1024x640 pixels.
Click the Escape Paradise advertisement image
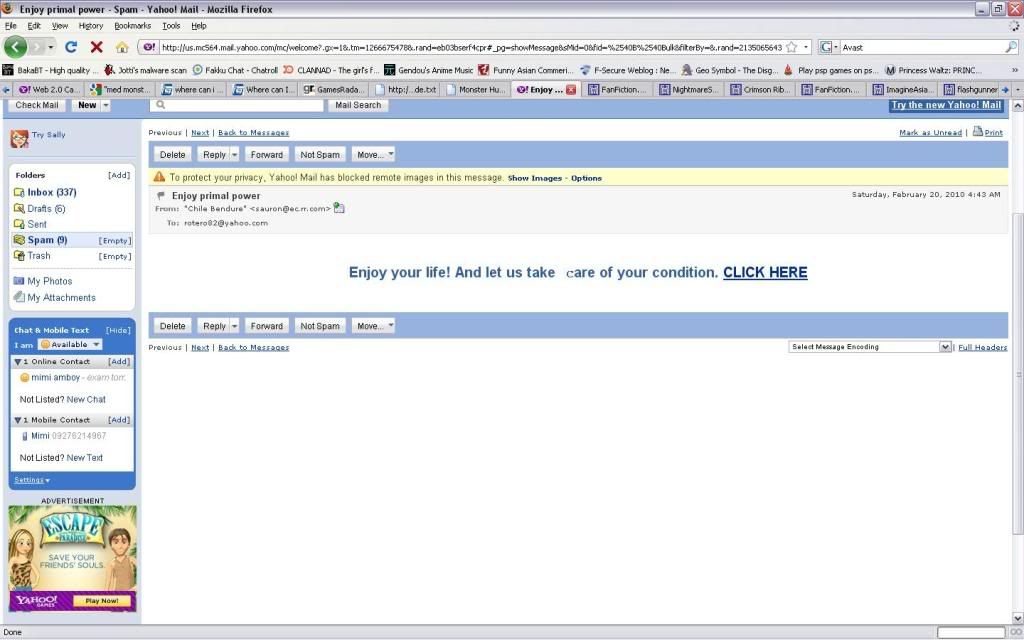tap(72, 558)
